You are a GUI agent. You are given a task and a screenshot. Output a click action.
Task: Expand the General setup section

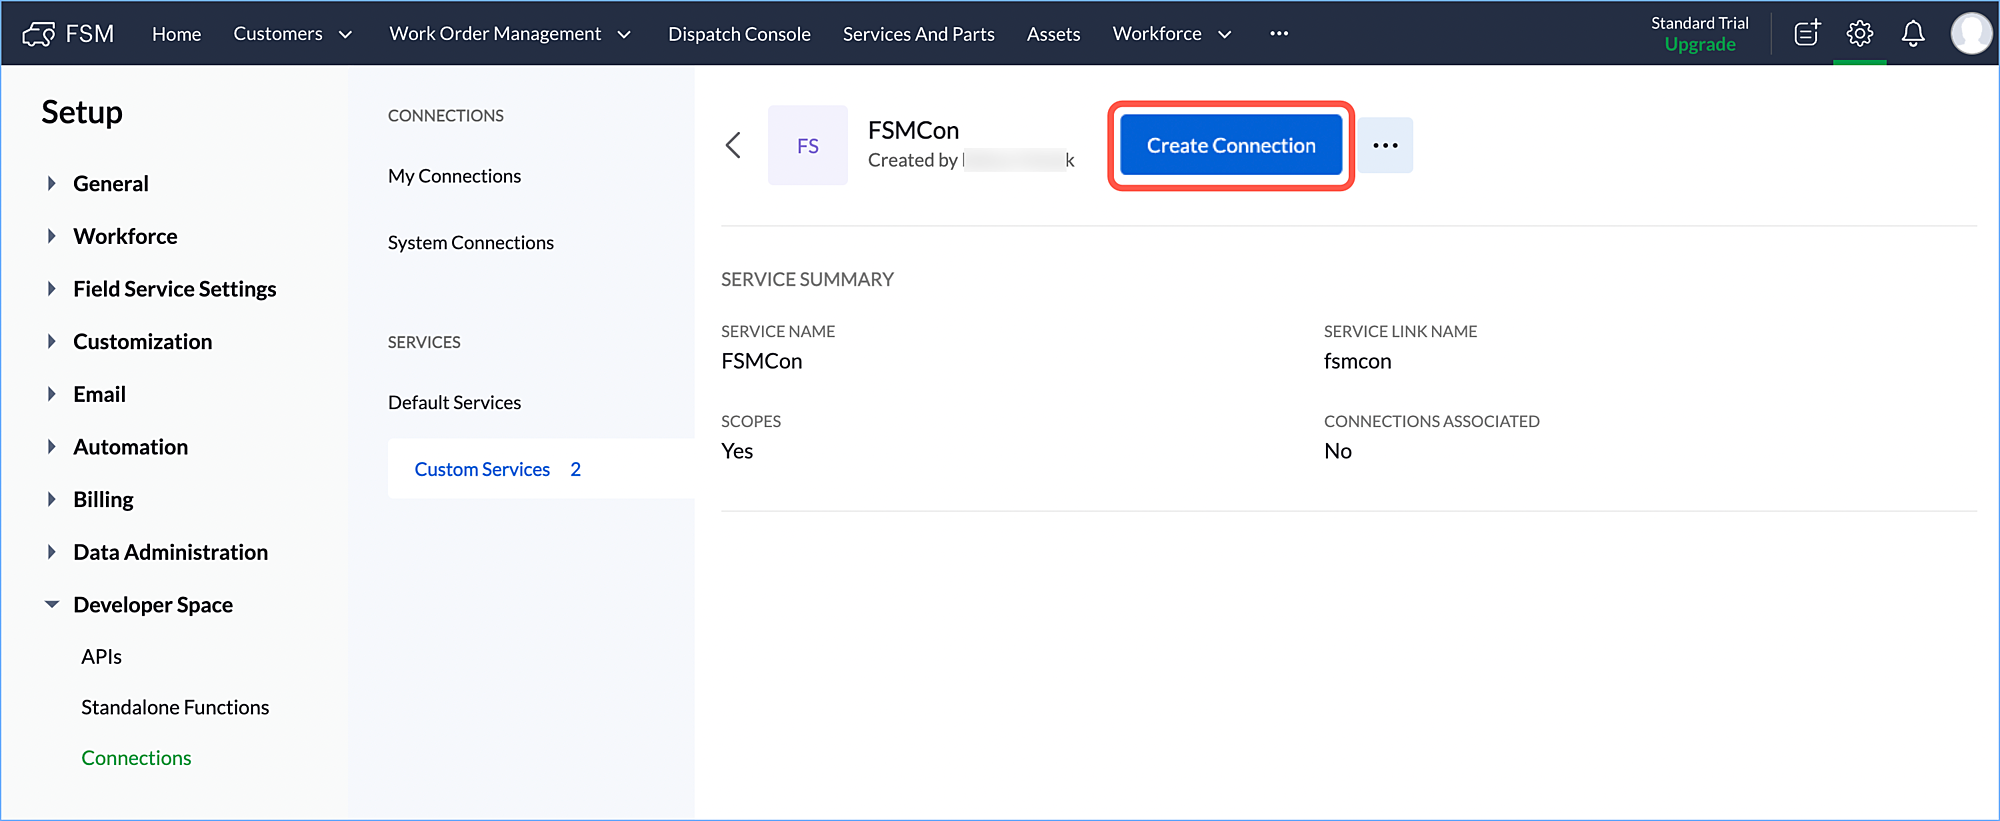point(52,184)
